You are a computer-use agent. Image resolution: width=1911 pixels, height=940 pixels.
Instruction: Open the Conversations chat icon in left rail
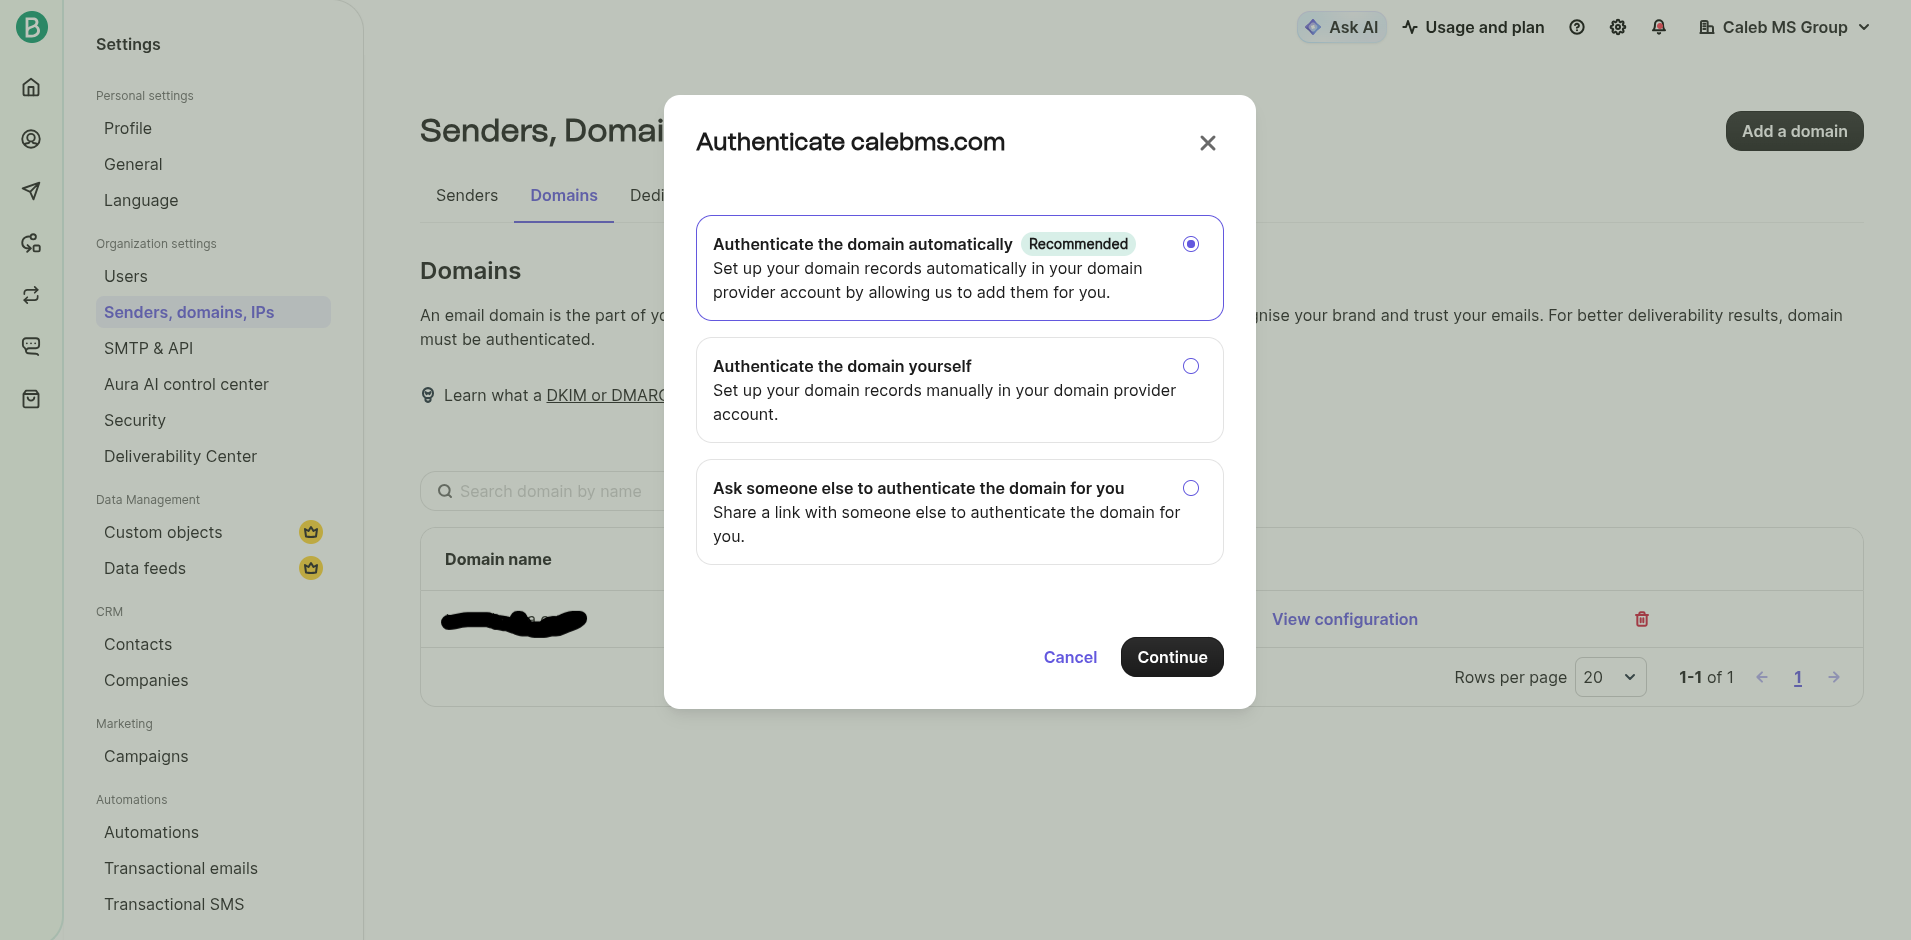click(x=31, y=347)
